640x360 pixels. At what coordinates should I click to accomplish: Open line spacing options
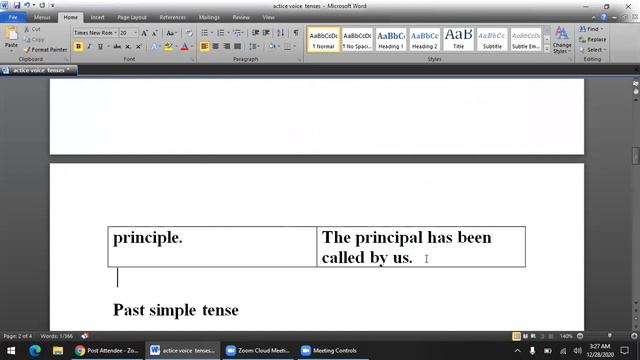[x=254, y=47]
